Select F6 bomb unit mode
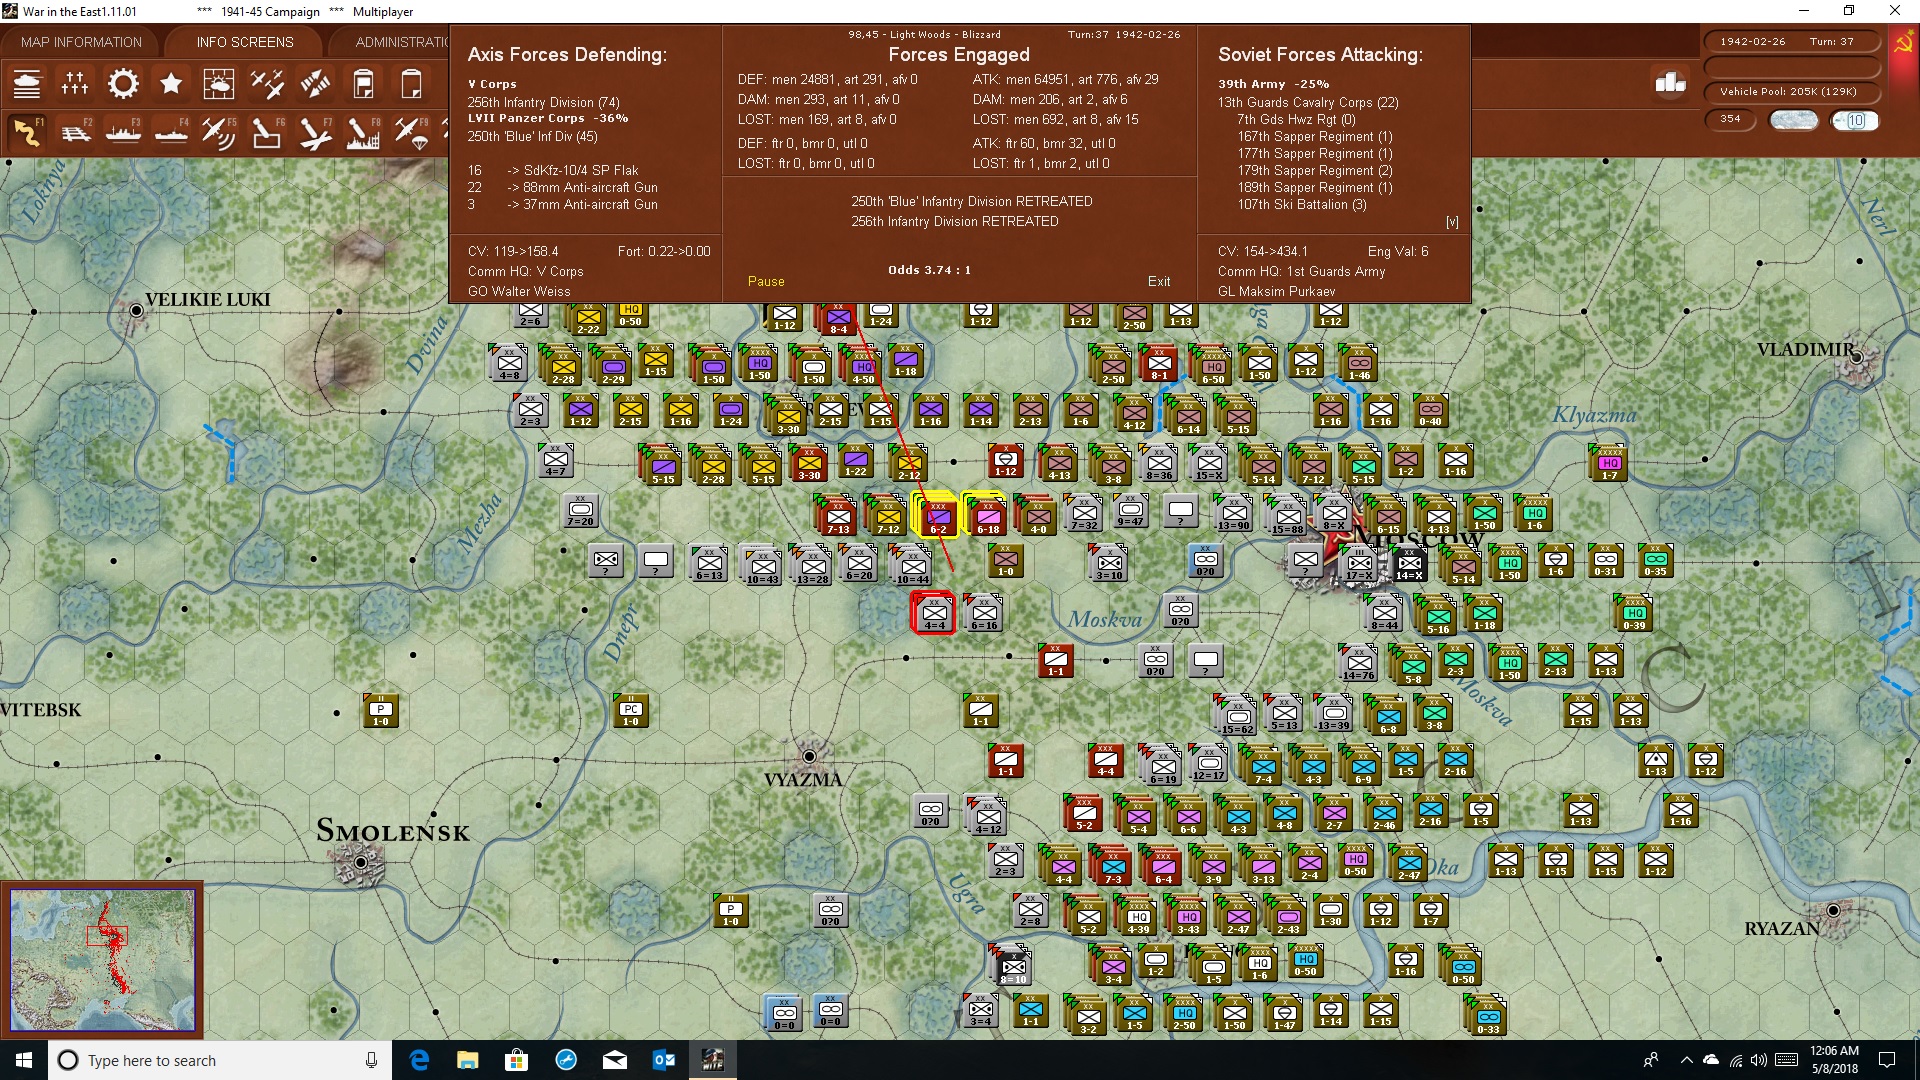Image resolution: width=1920 pixels, height=1080 pixels. 267,132
